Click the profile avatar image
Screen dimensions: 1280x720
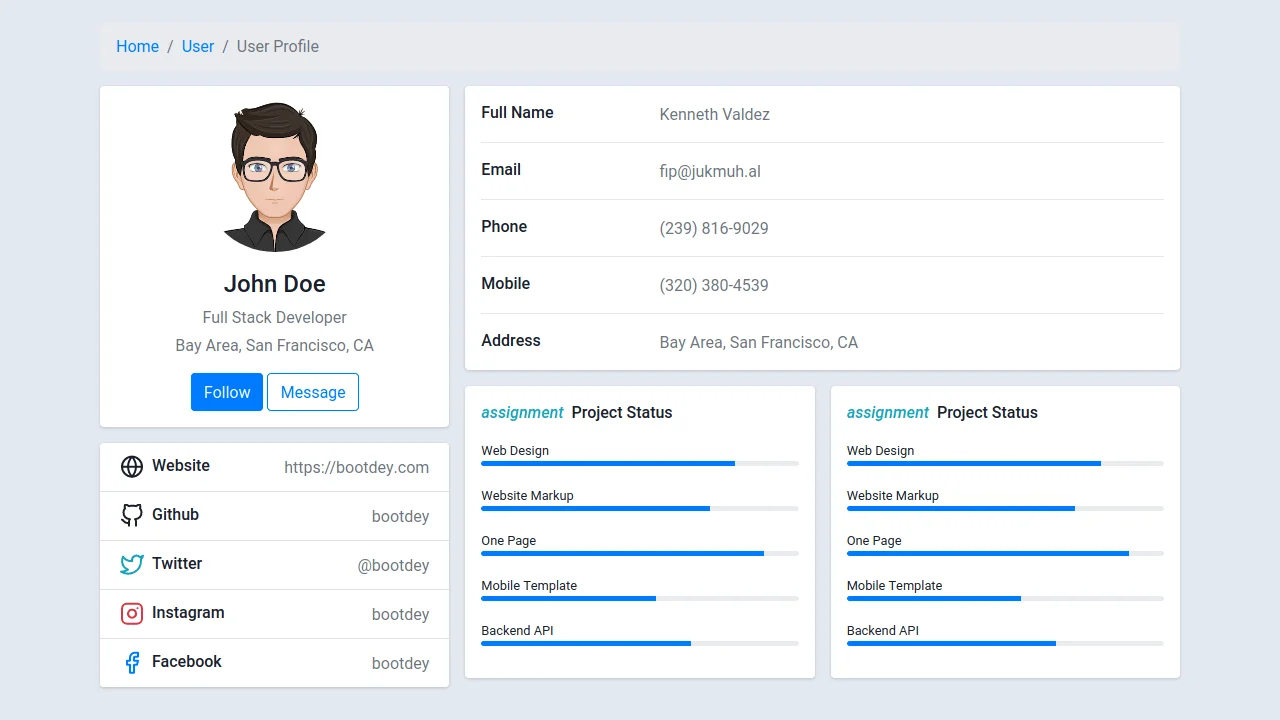tap(274, 177)
